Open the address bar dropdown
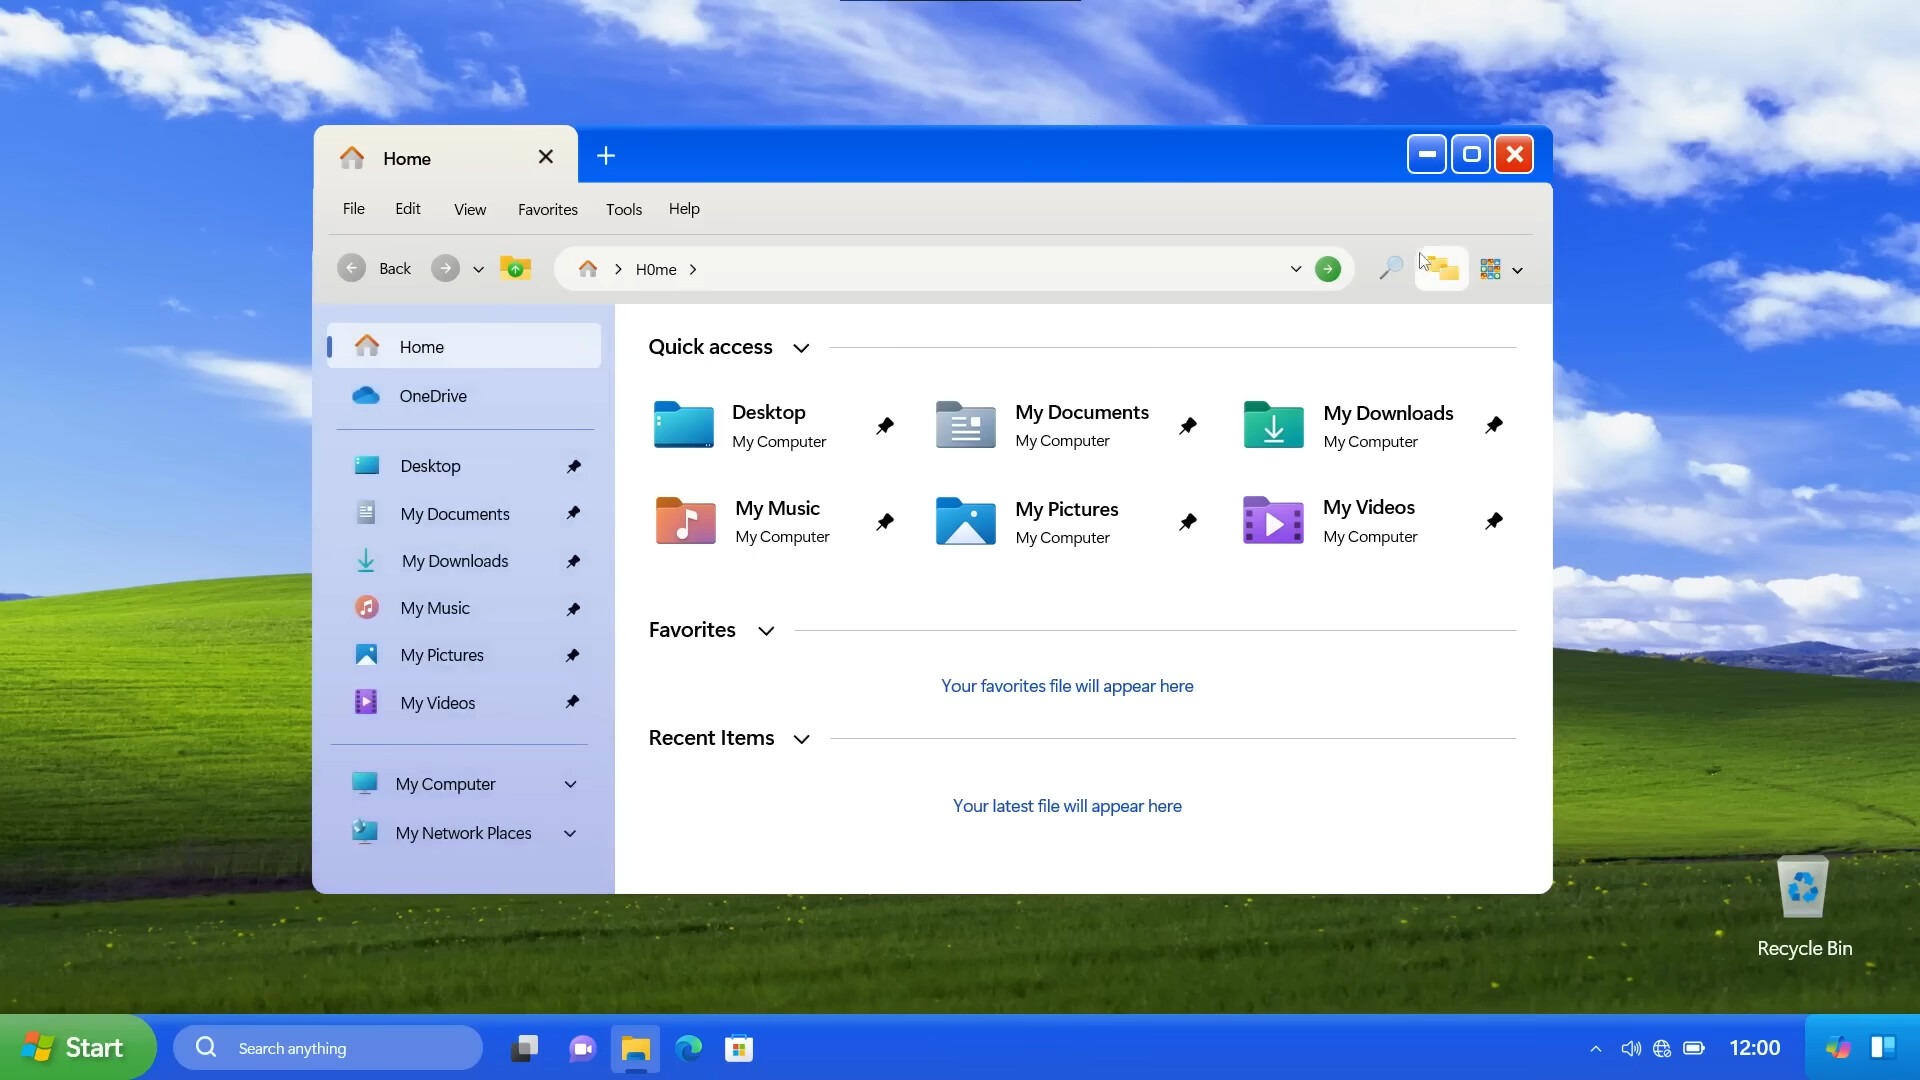Screen dimensions: 1920x1080 [1295, 269]
